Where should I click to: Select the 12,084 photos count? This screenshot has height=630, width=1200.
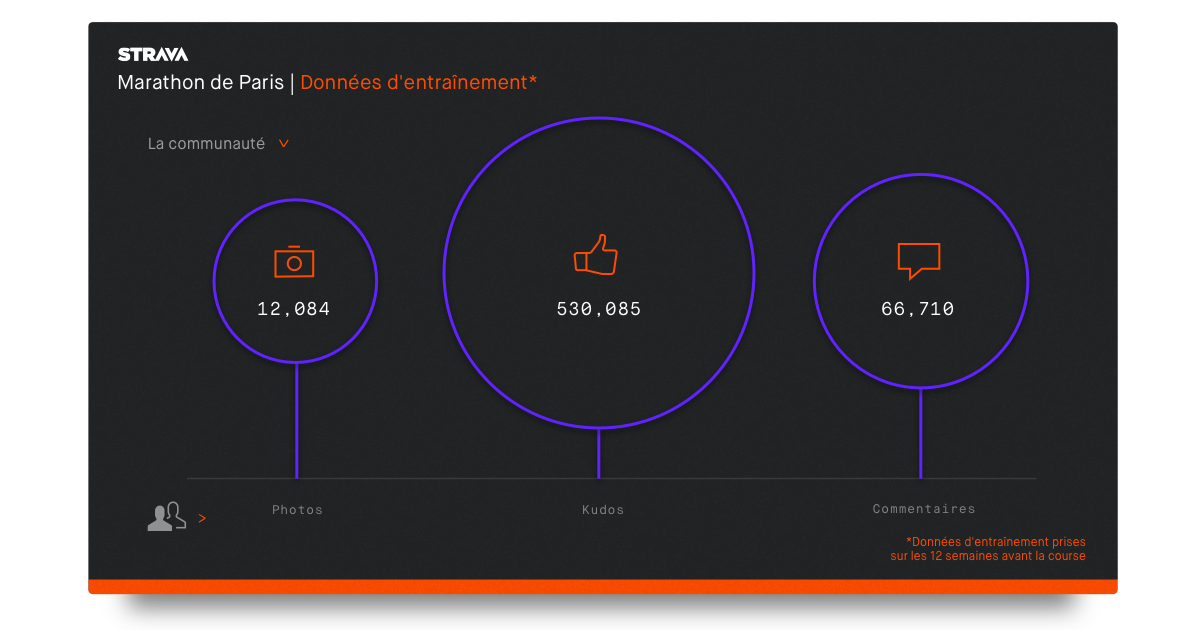(x=293, y=309)
